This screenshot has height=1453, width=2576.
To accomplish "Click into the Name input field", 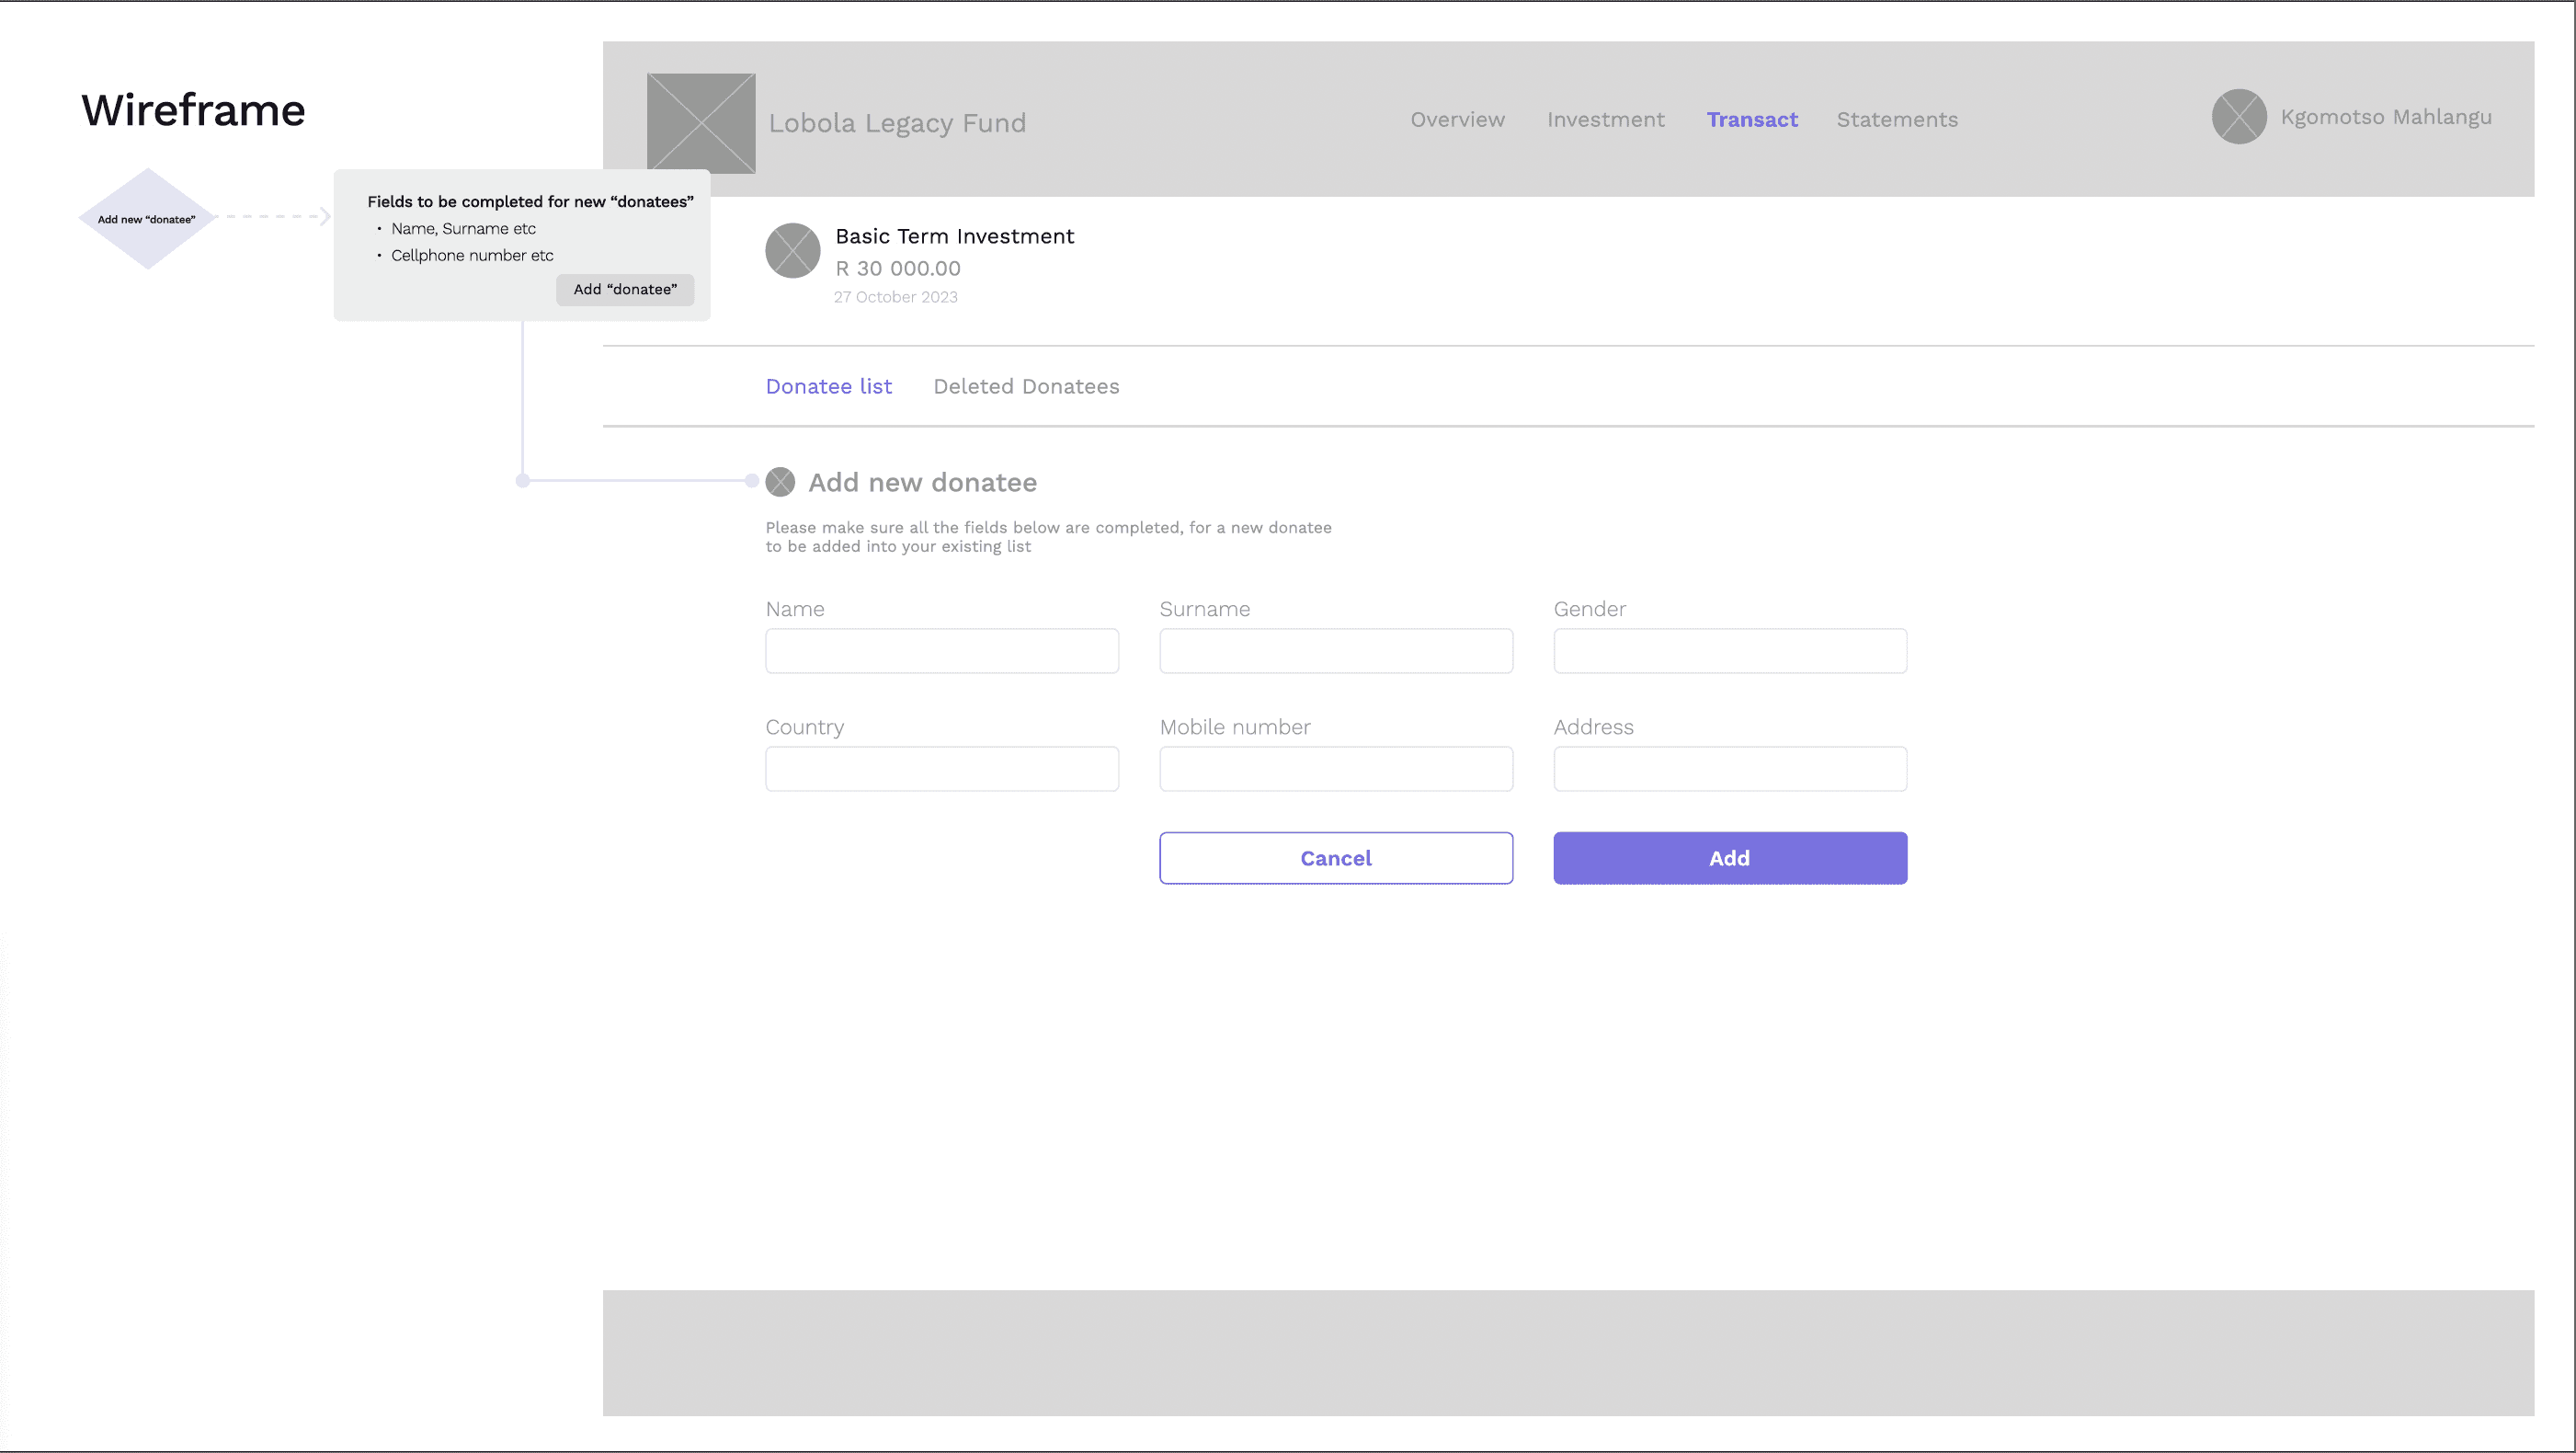I will [x=941, y=651].
